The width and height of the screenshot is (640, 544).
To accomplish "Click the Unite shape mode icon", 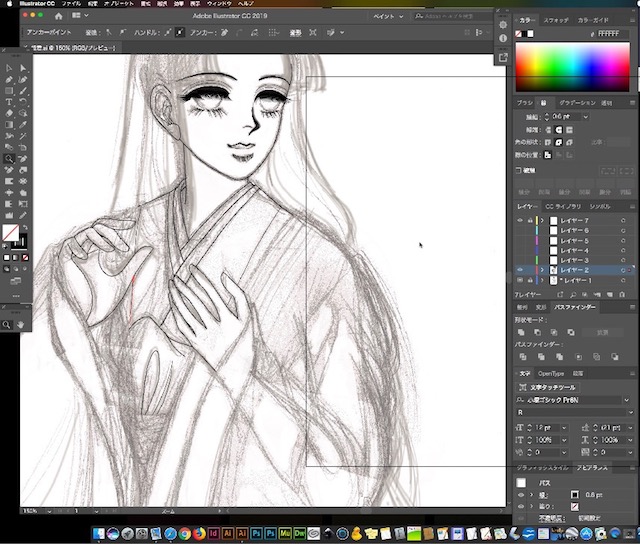I will [x=521, y=333].
